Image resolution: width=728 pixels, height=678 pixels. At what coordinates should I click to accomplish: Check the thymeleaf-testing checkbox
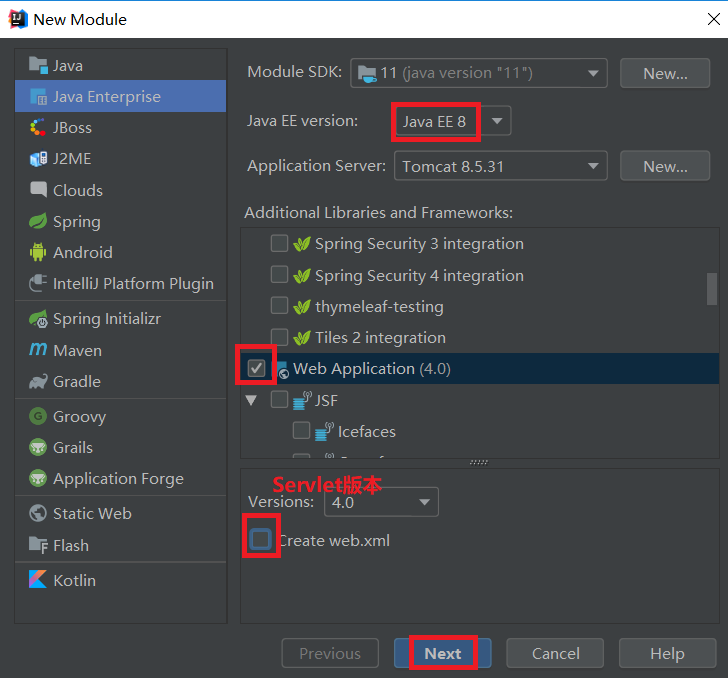pyautogui.click(x=279, y=306)
